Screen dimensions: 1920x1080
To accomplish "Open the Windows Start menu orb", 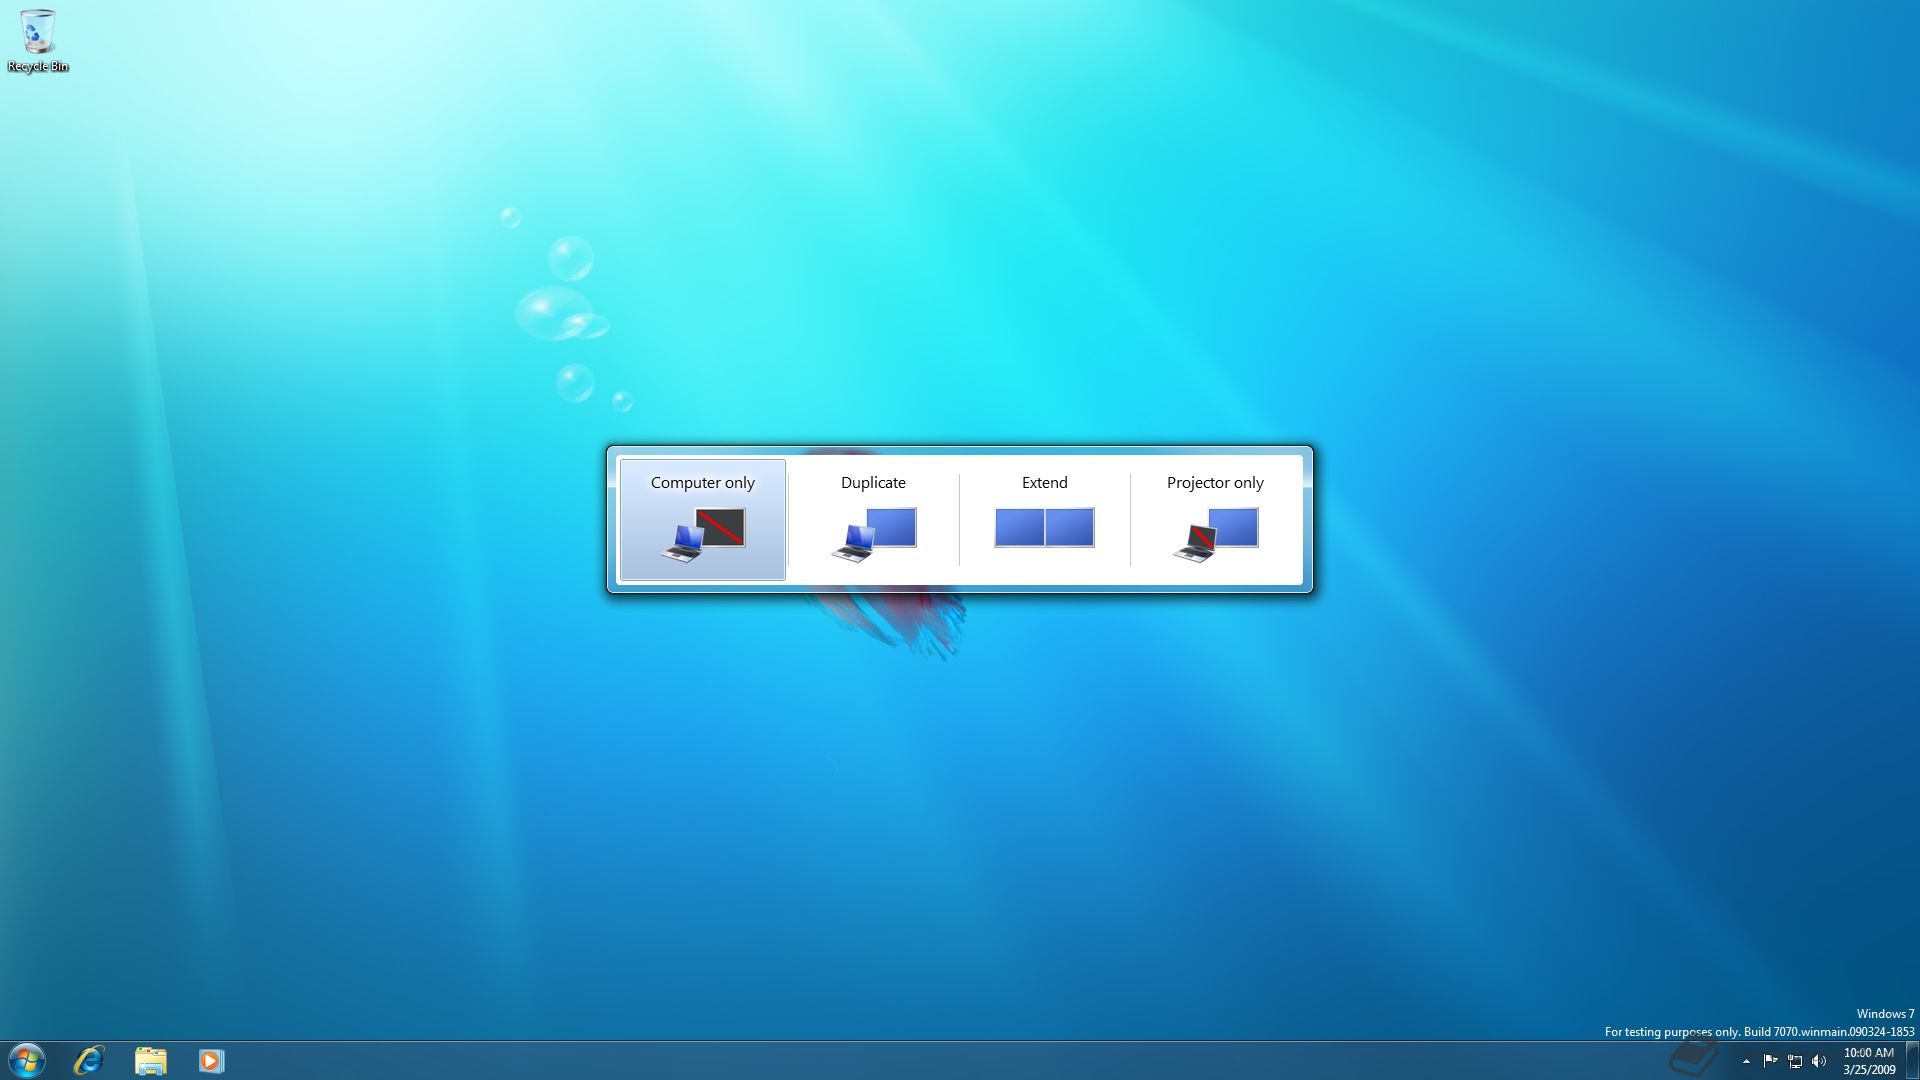I will pos(27,1060).
